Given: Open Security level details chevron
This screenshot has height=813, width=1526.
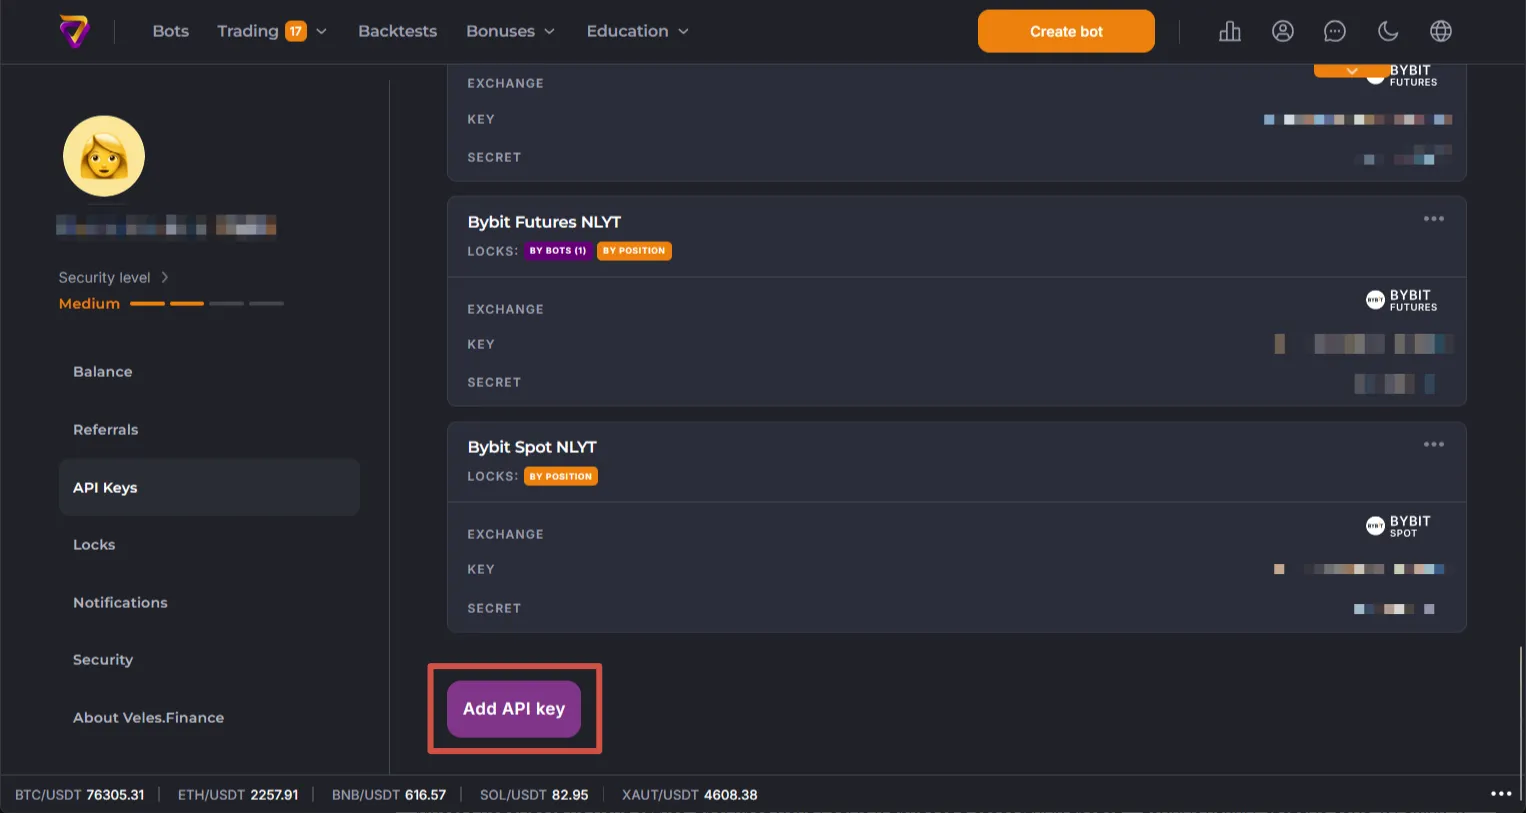Looking at the screenshot, I should [x=165, y=277].
